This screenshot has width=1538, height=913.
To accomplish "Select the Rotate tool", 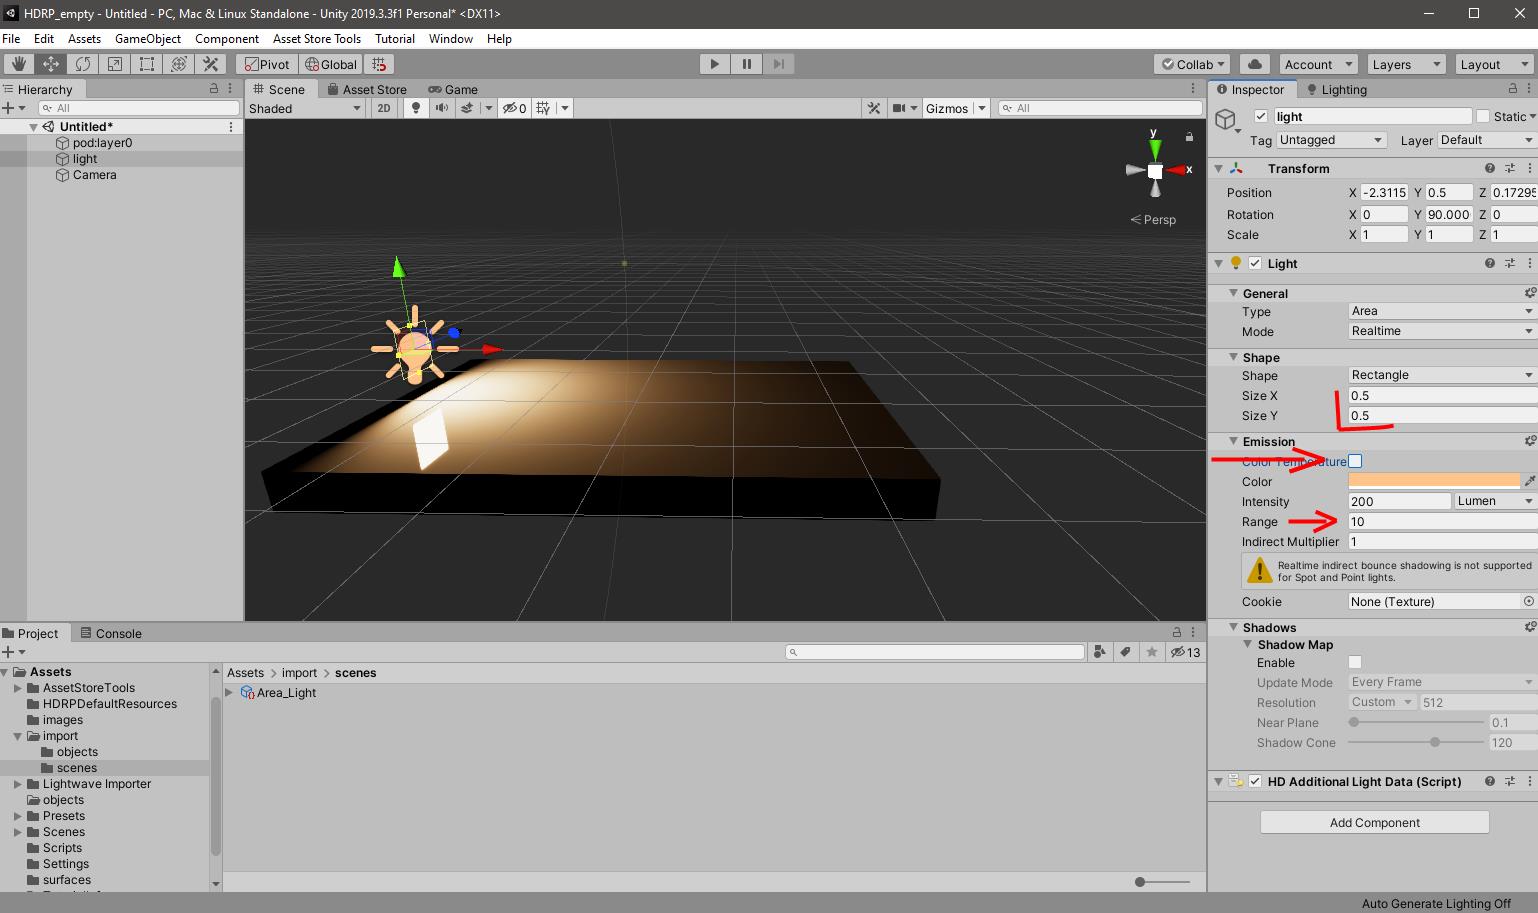I will [x=82, y=64].
